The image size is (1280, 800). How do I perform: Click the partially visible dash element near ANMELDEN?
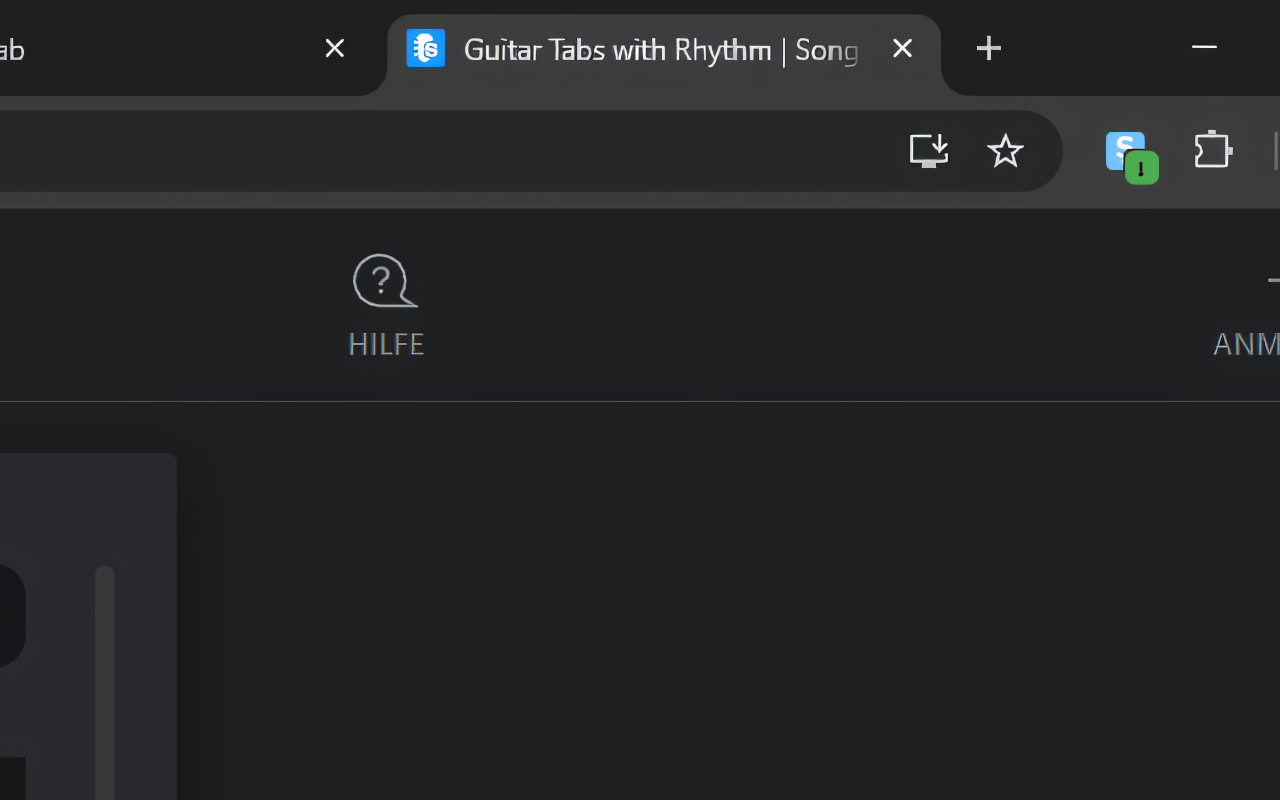1274,281
